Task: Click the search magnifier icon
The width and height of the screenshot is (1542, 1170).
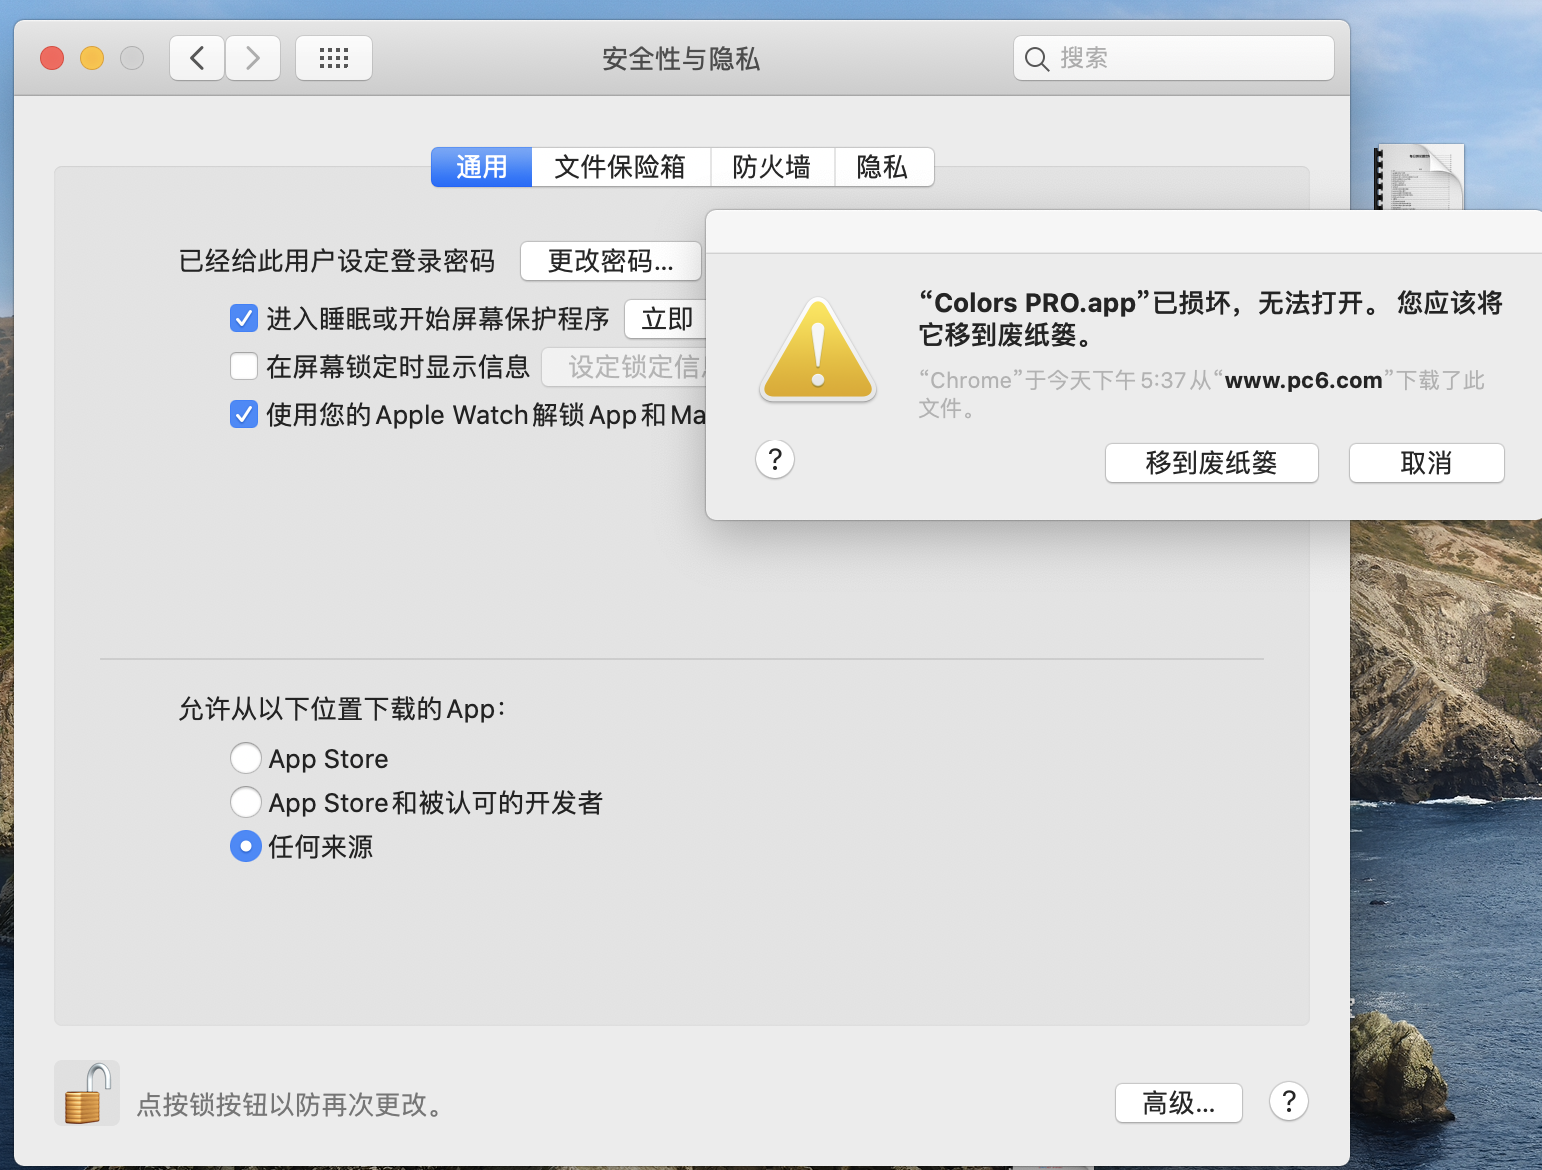Action: point(1037,58)
